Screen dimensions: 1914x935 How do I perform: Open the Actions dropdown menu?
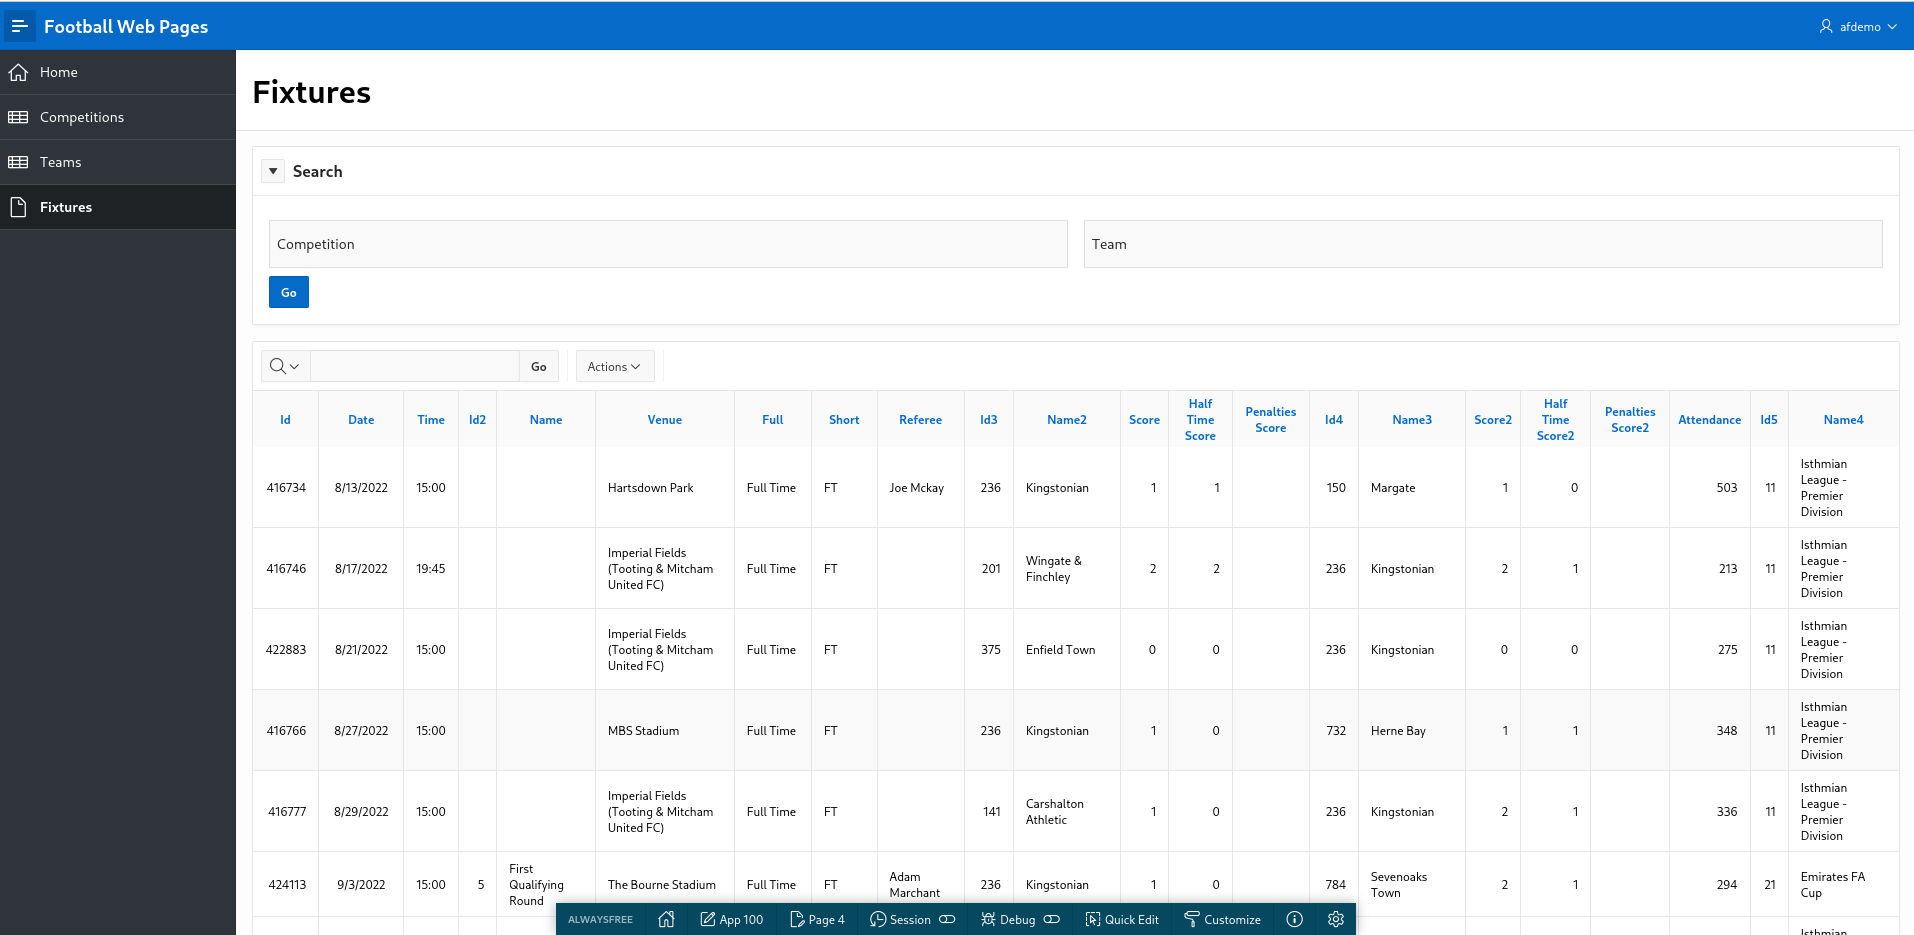[x=614, y=366]
